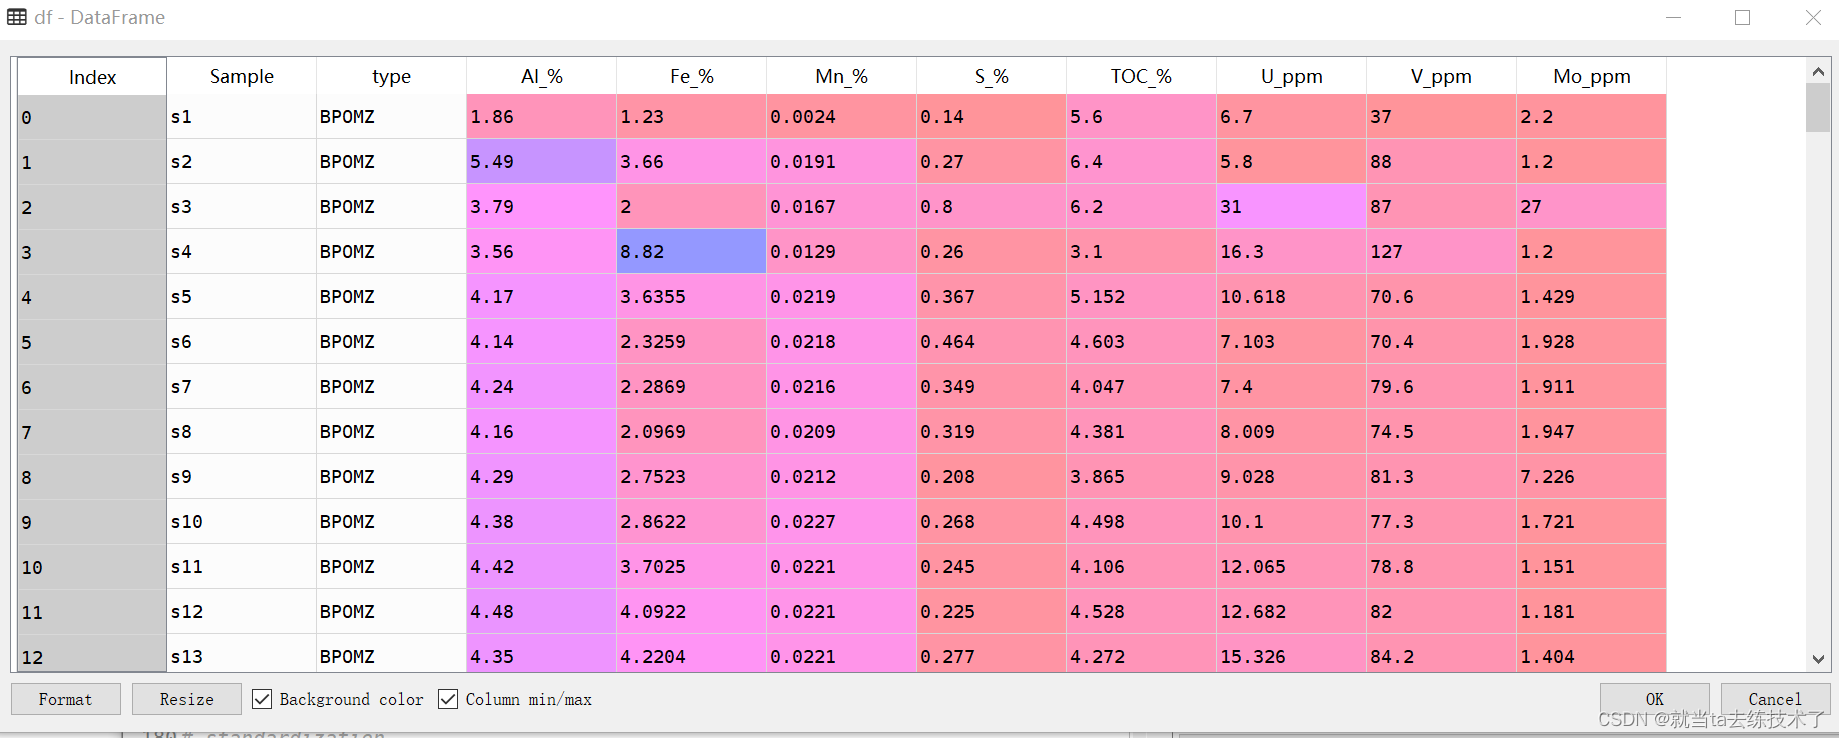This screenshot has width=1839, height=738.
Task: Click the Mn_% column header
Action: click(842, 76)
